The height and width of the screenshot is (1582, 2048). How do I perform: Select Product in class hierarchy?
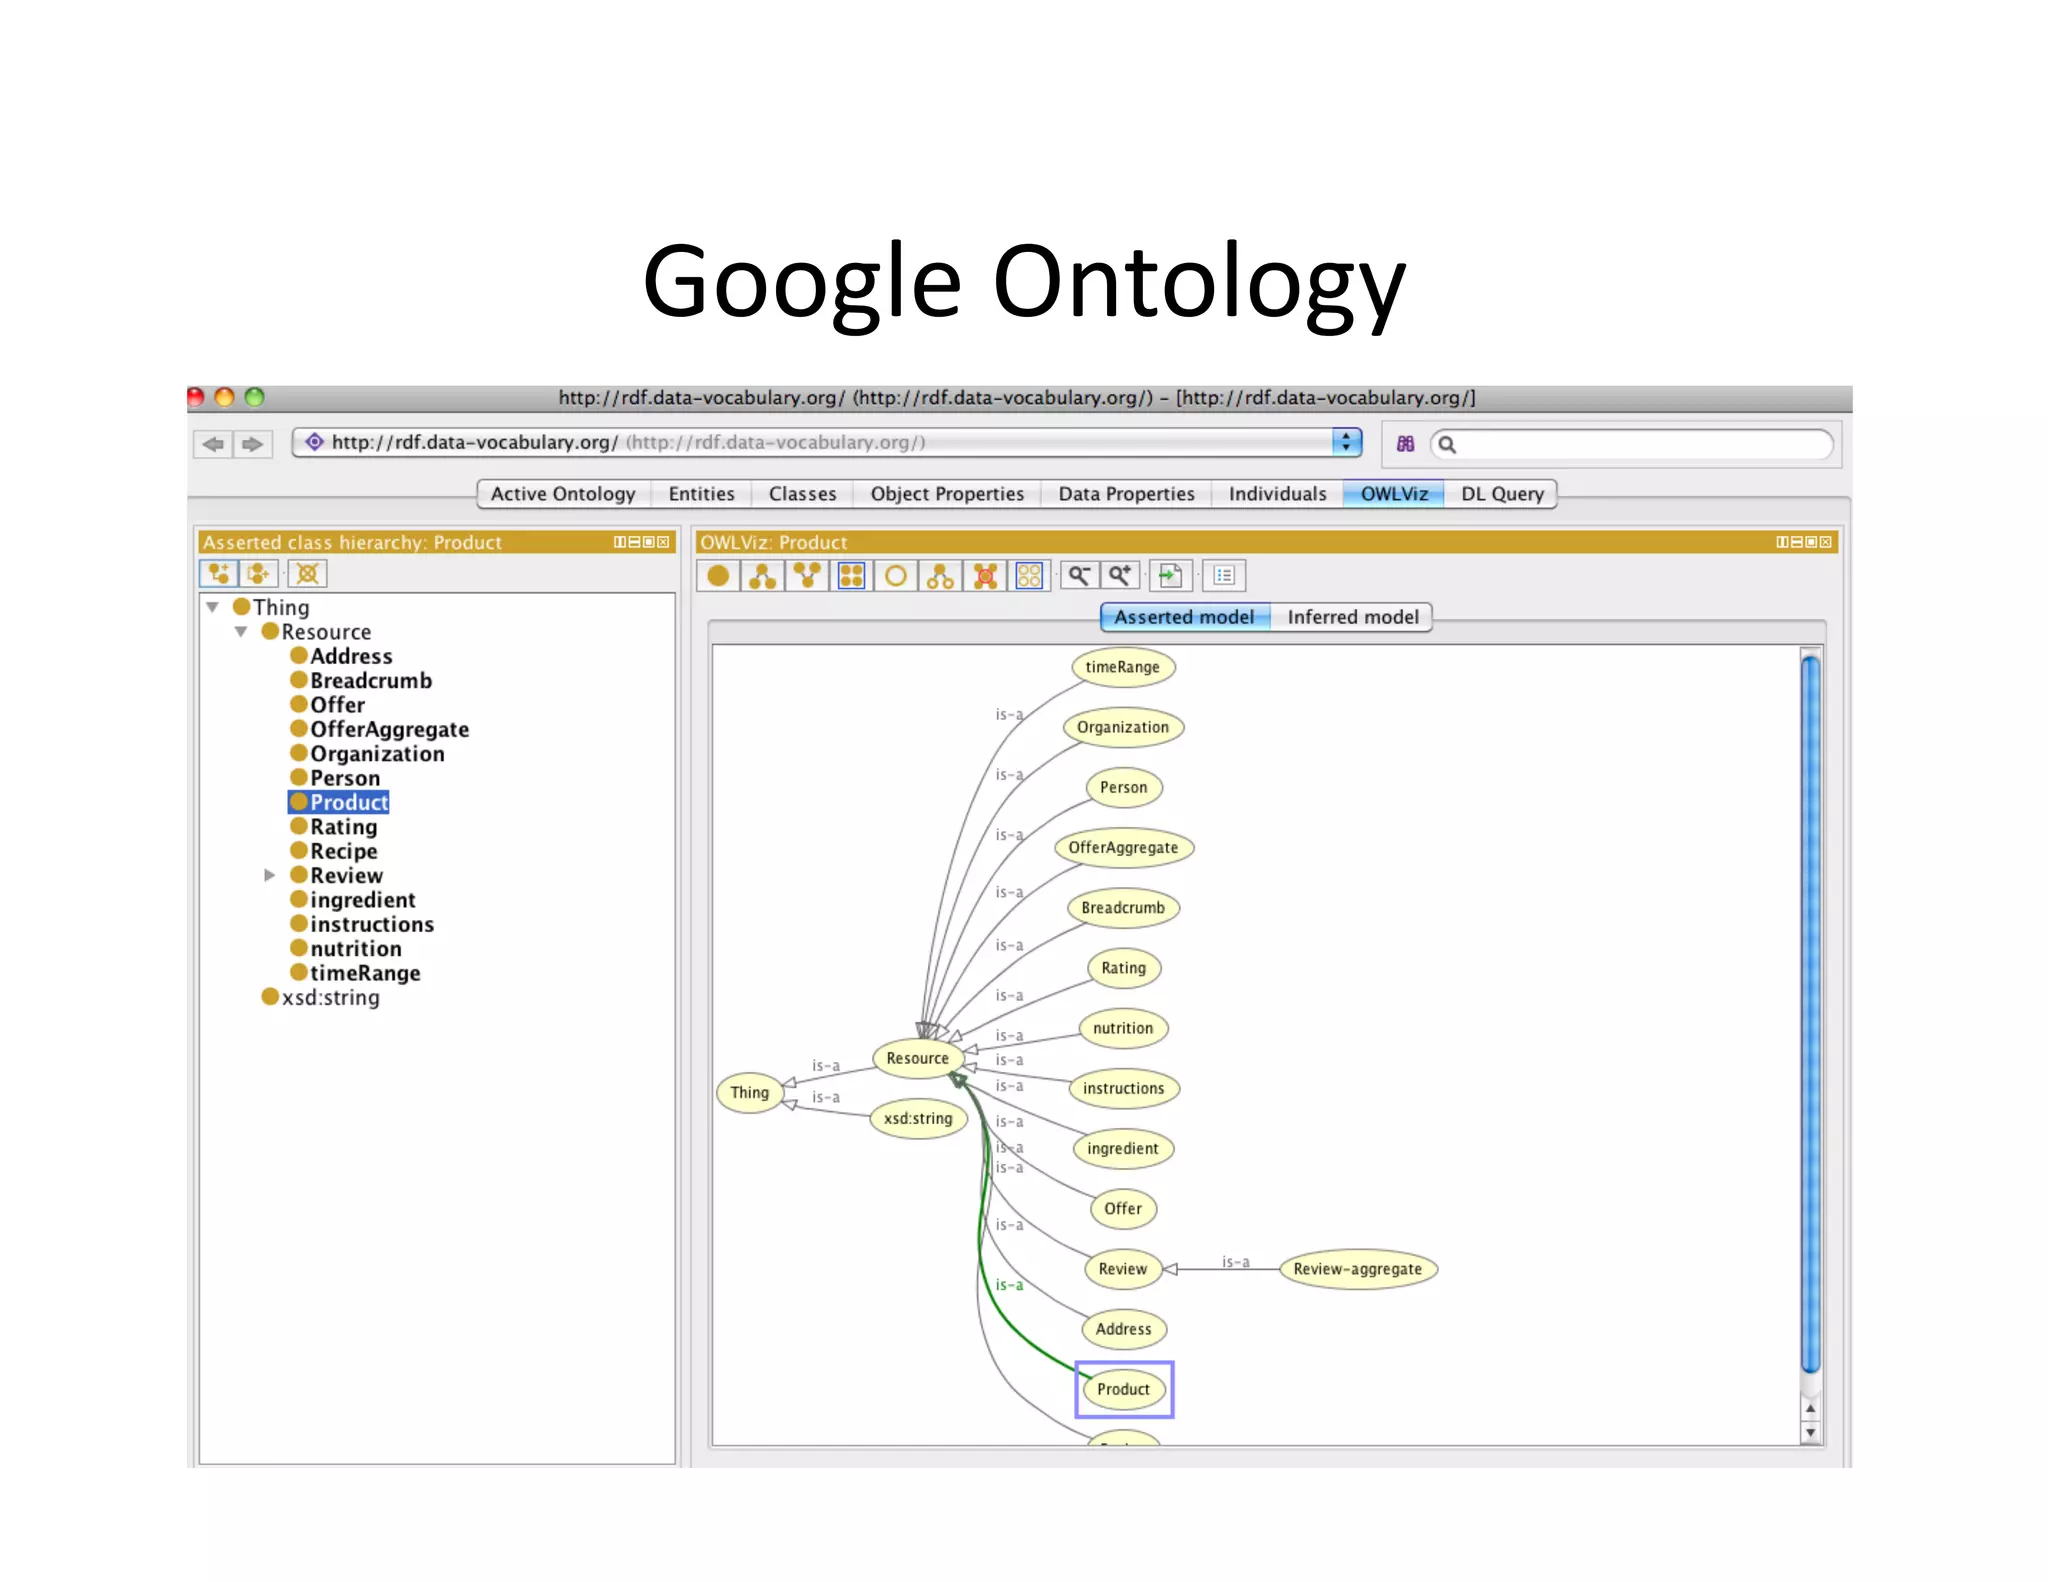[x=339, y=802]
